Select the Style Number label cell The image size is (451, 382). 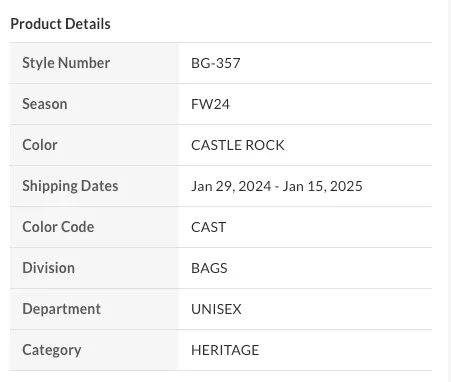point(94,63)
